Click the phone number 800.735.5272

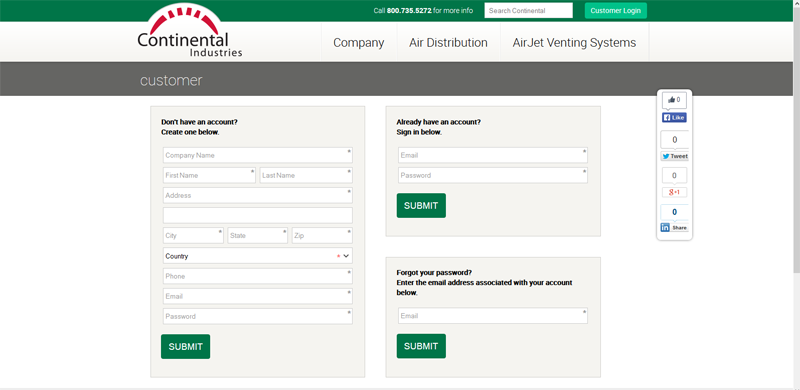[x=409, y=11]
